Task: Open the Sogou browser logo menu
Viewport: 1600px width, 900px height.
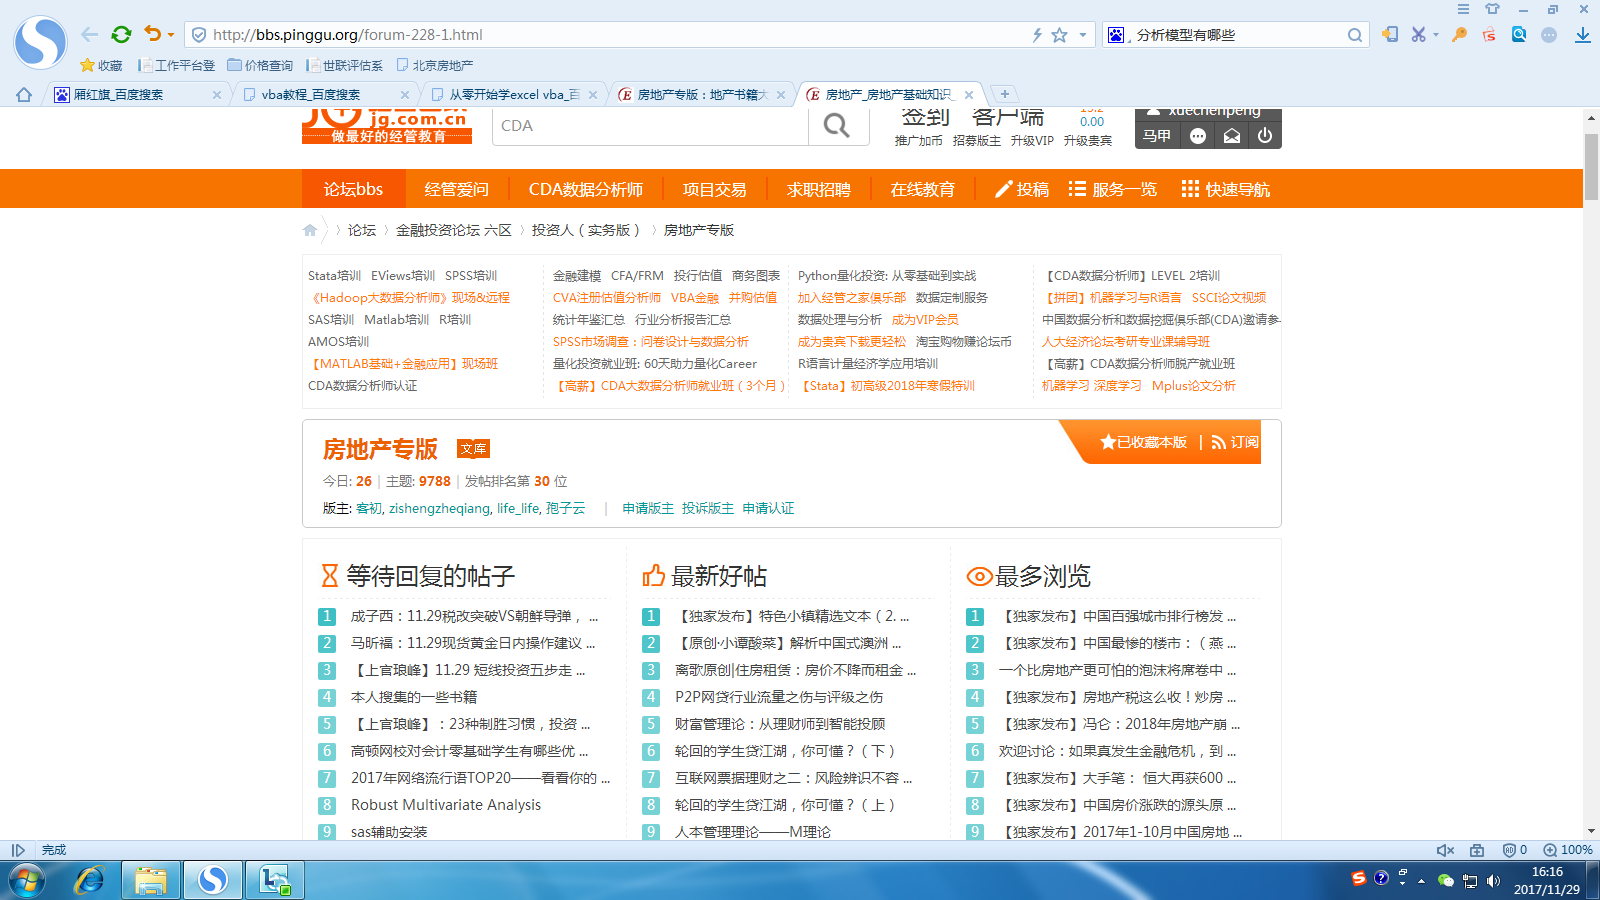Action: click(40, 42)
